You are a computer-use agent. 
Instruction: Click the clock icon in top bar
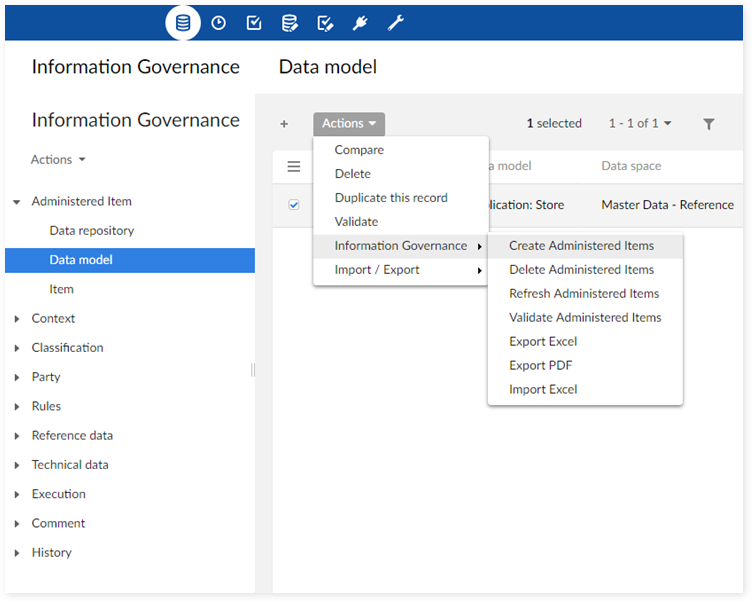point(218,22)
